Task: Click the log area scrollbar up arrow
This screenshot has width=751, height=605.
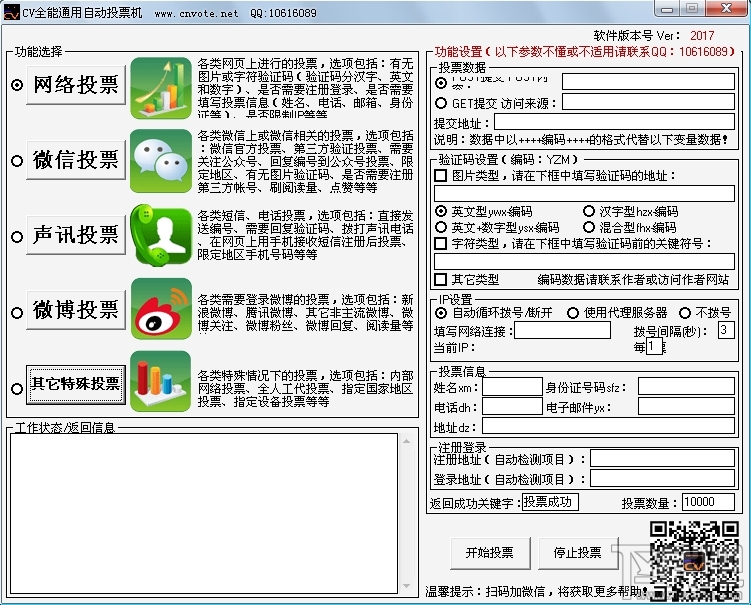Action: coord(406,441)
